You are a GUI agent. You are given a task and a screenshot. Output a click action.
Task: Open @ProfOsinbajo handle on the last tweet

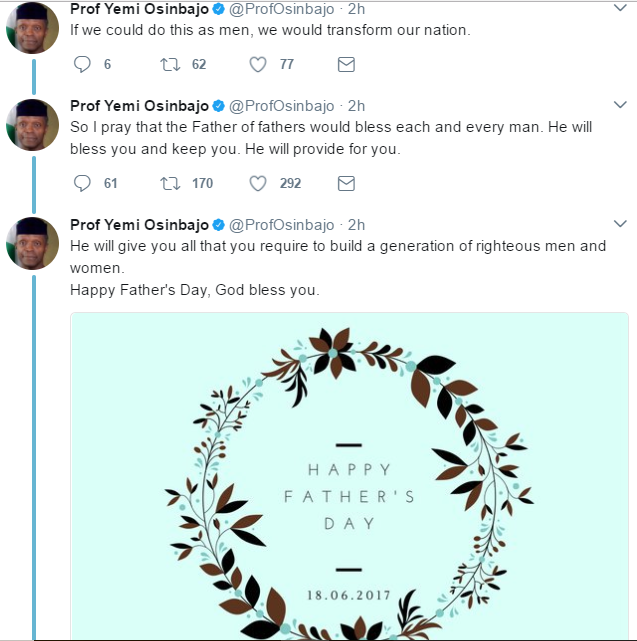282,224
